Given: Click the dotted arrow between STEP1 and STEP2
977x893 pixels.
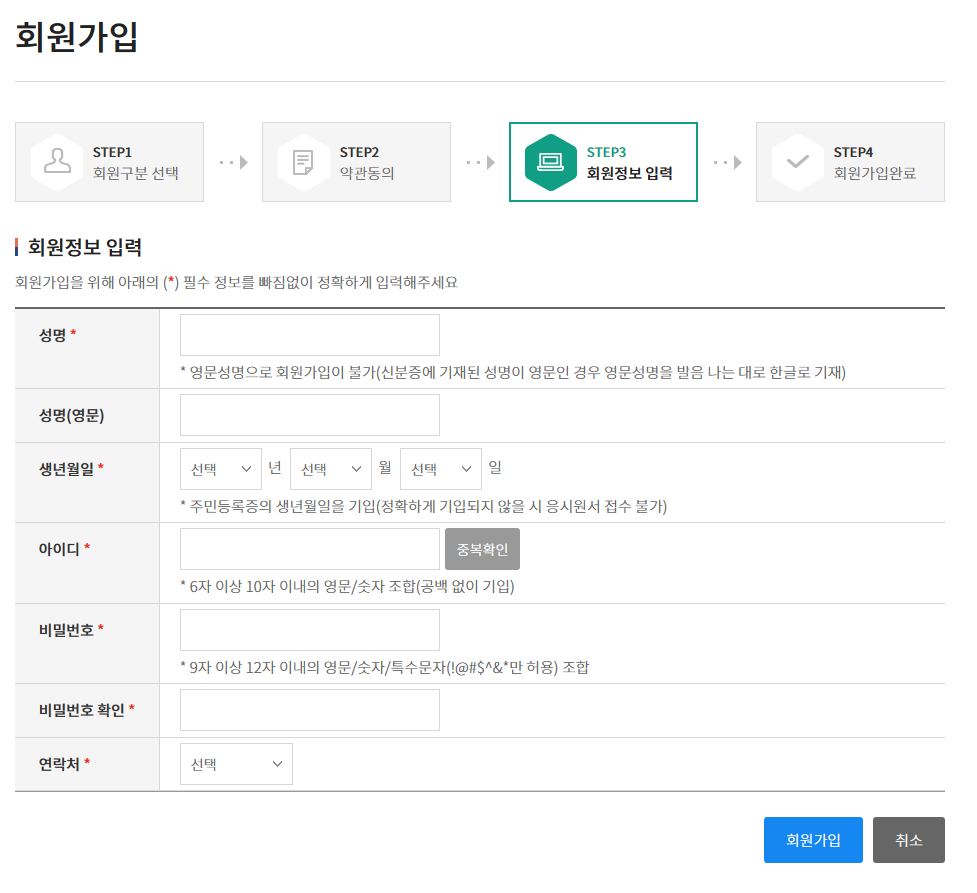Looking at the screenshot, I should click(x=232, y=162).
